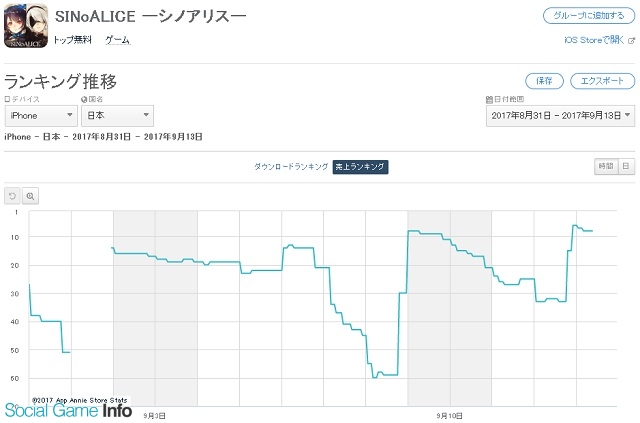Screen dimensions: 640x423
Task: Toggle chart granularity to 日
Action: (626, 166)
